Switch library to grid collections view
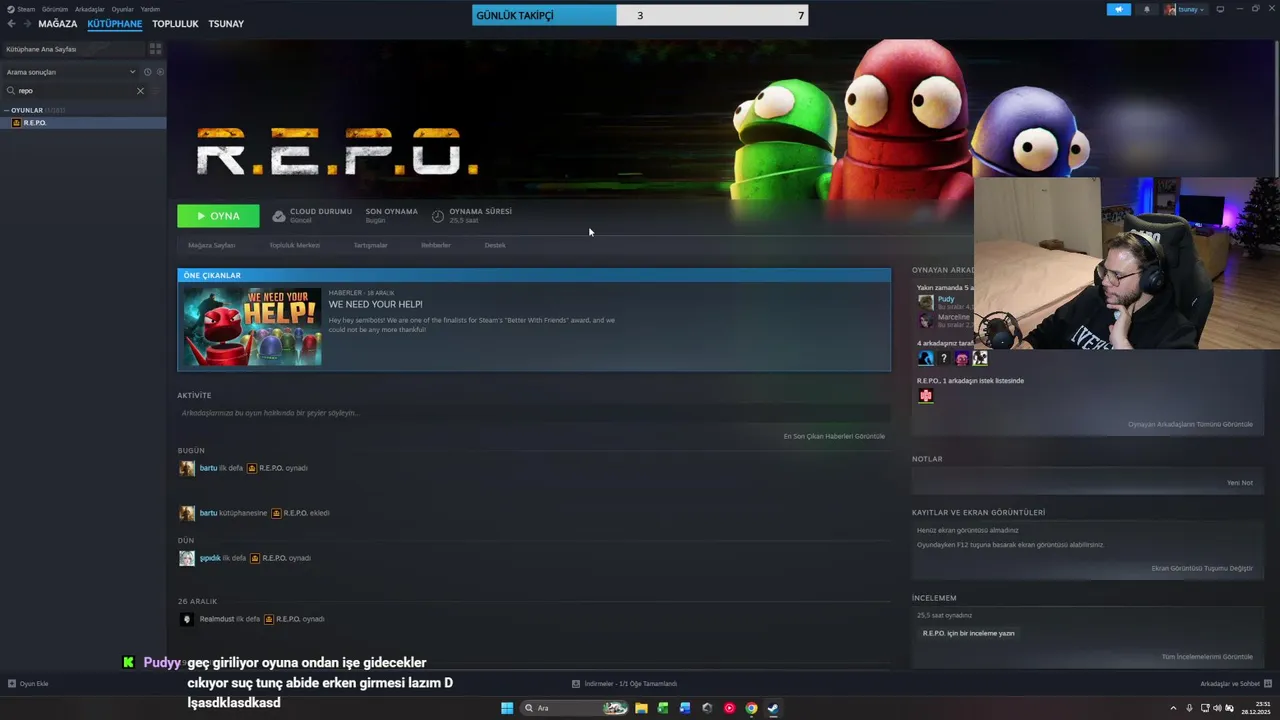 [x=155, y=48]
